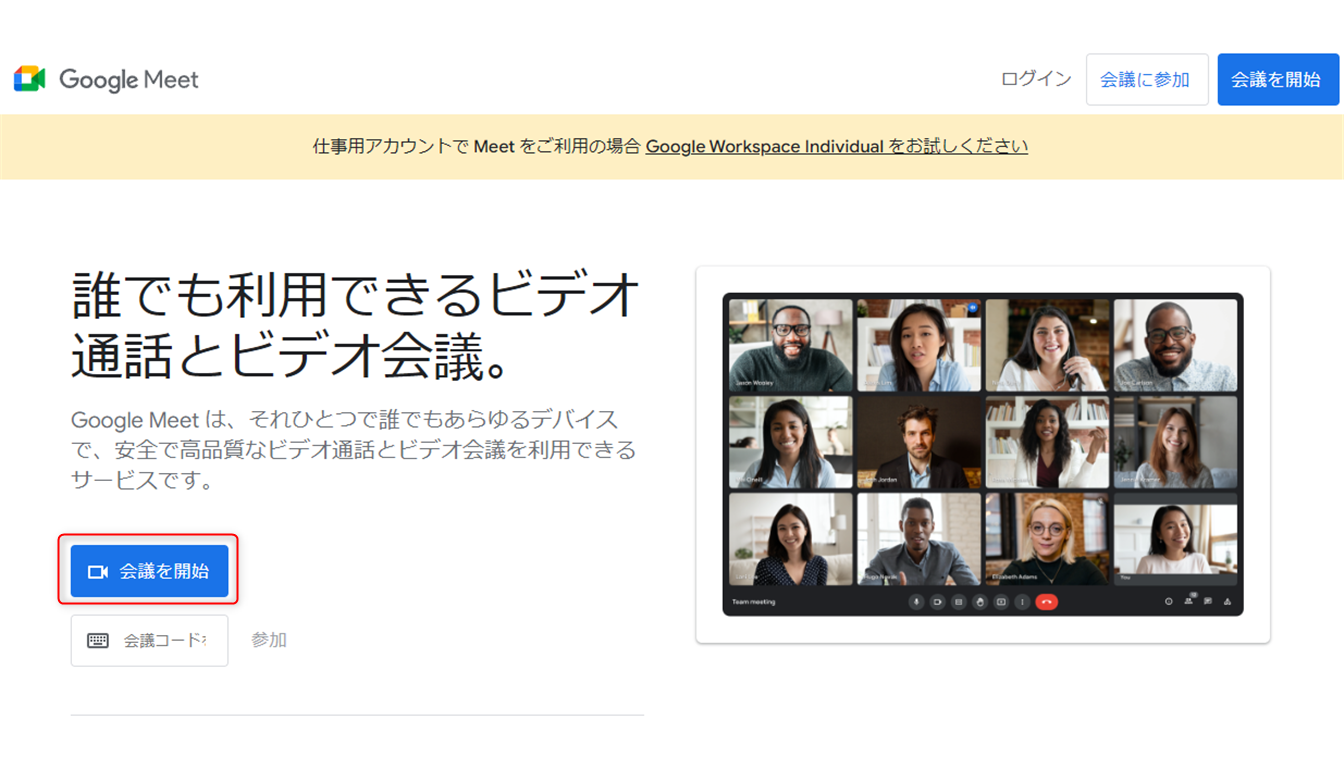Focus the 会議コード input field
The width and height of the screenshot is (1344, 767).
pos(162,640)
